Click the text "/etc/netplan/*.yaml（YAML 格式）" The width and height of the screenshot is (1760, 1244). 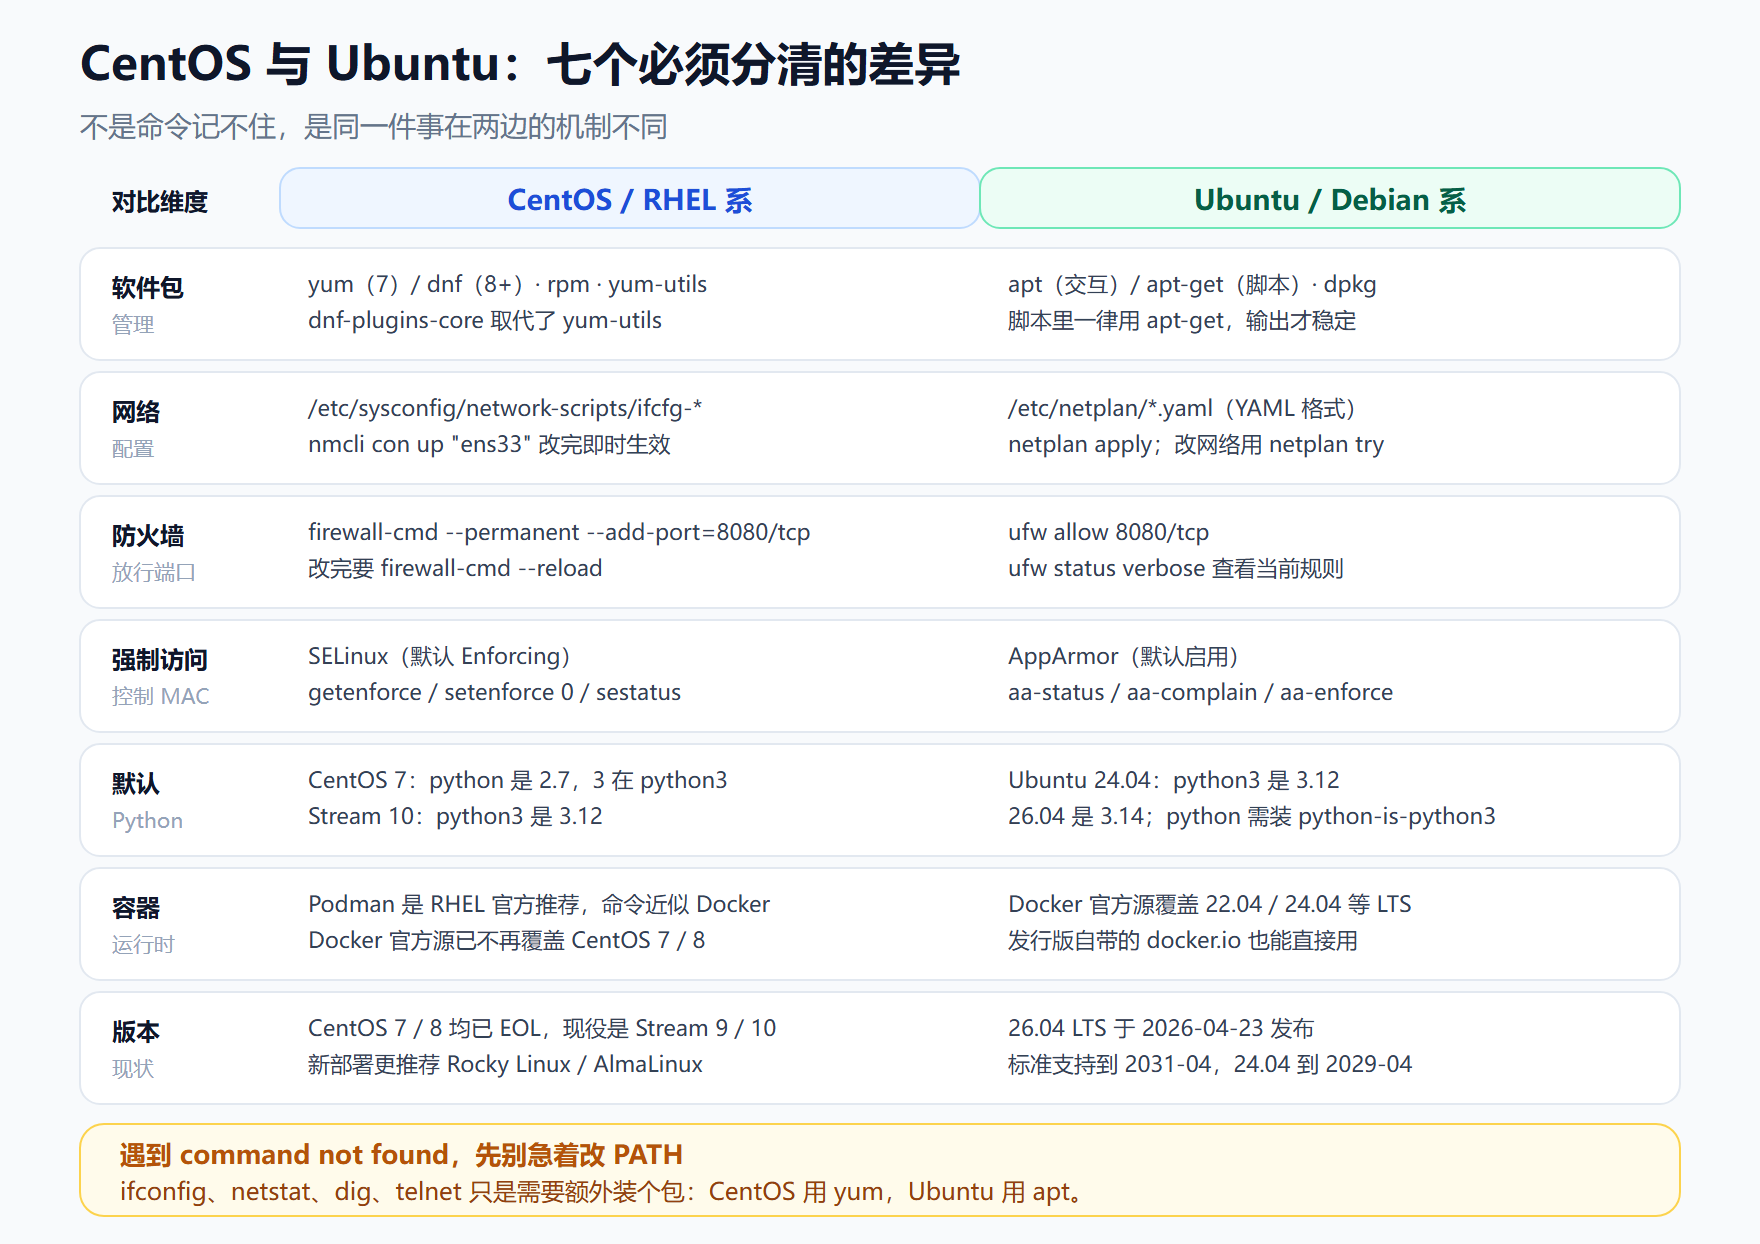(1182, 409)
